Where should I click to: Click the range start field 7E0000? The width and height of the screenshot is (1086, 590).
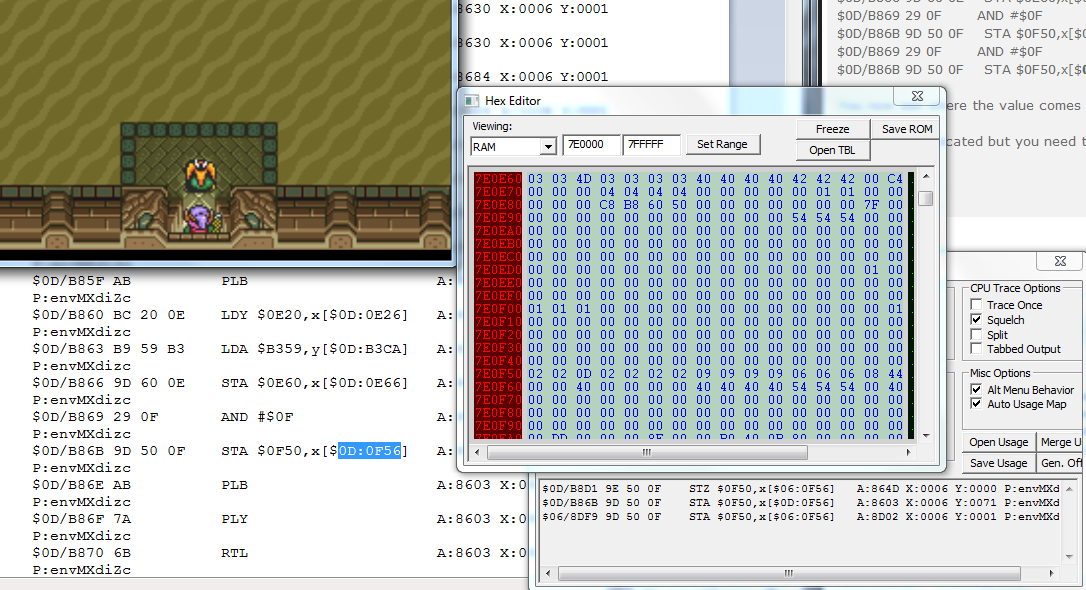coord(591,144)
